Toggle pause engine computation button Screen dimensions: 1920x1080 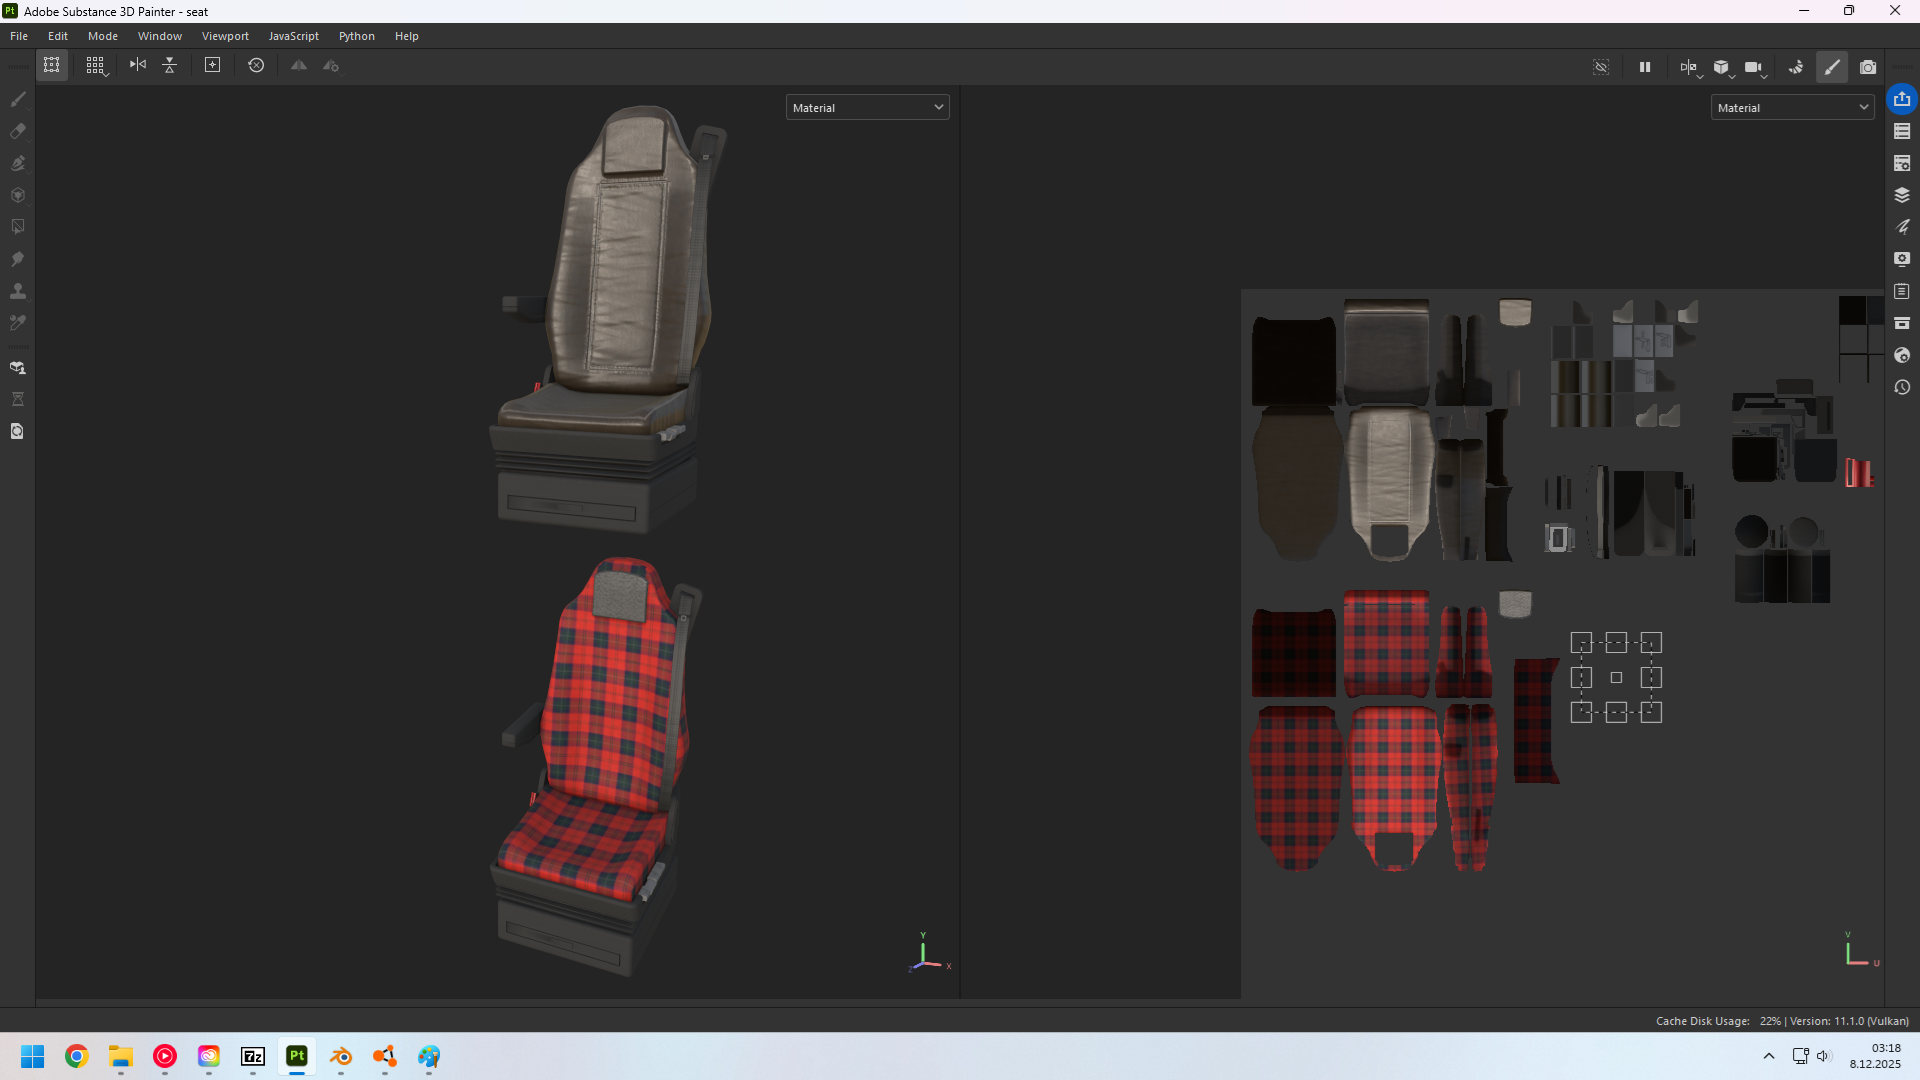[x=1645, y=67]
